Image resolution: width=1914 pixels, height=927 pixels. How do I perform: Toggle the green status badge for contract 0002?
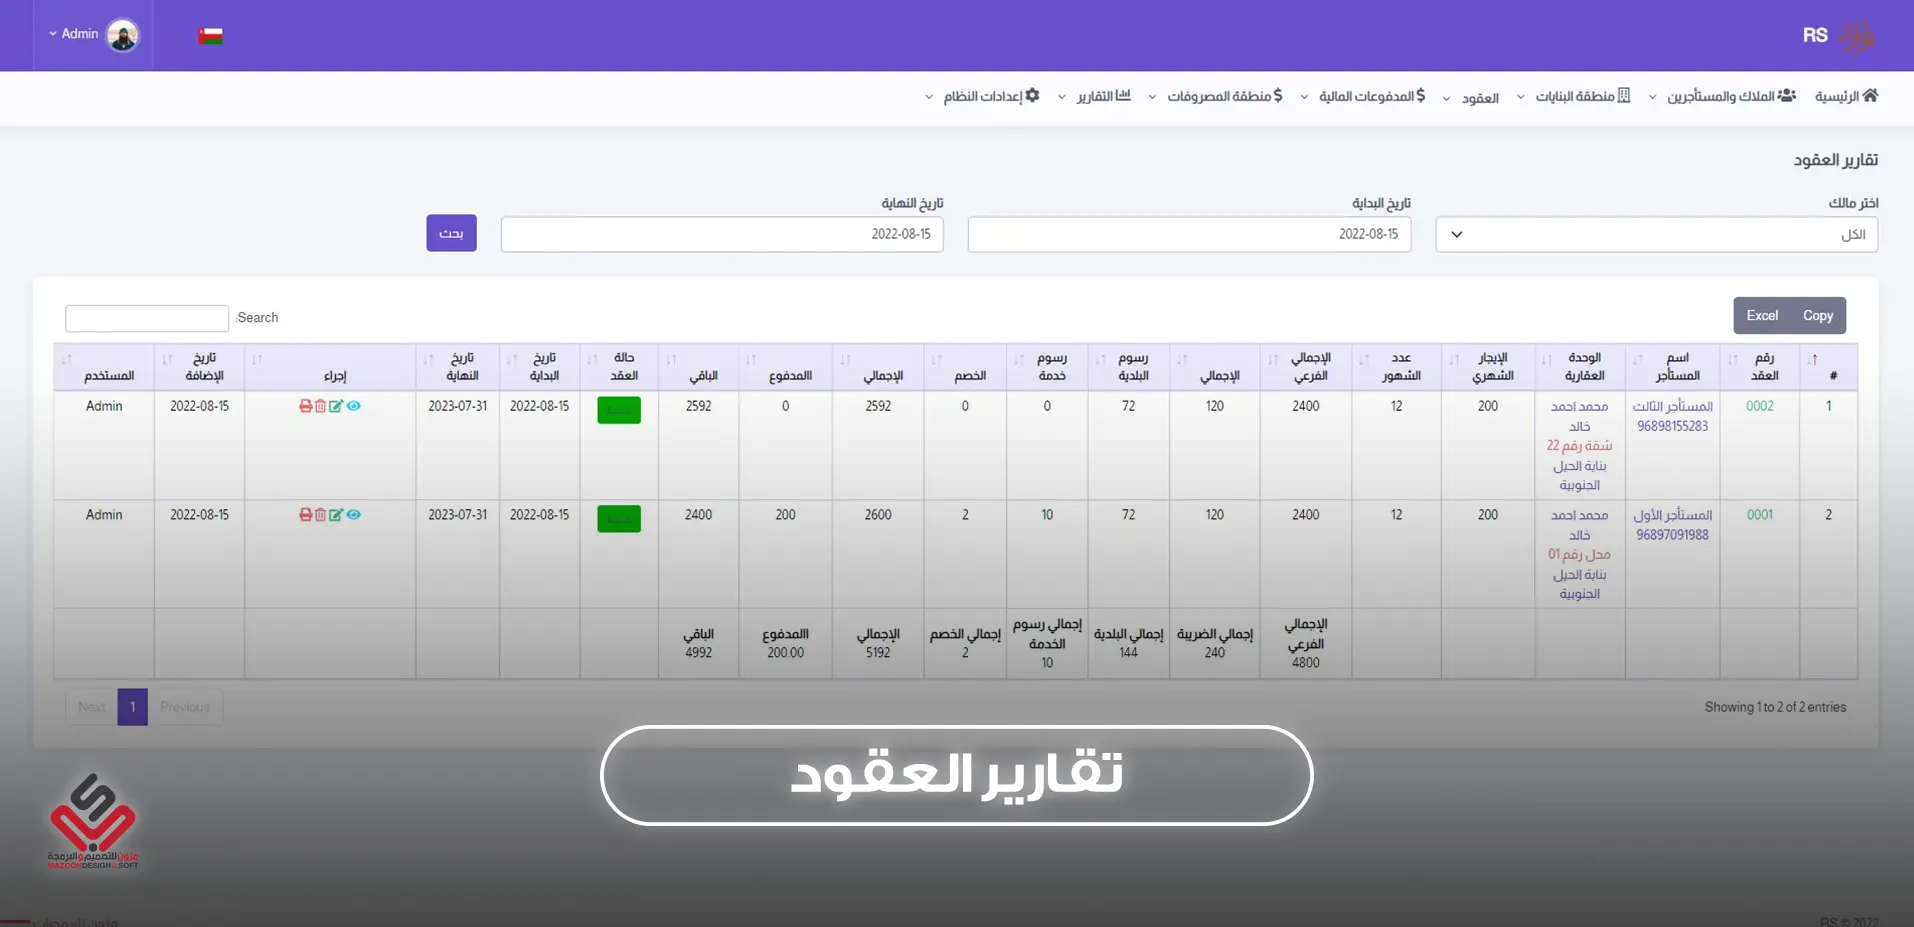[619, 410]
